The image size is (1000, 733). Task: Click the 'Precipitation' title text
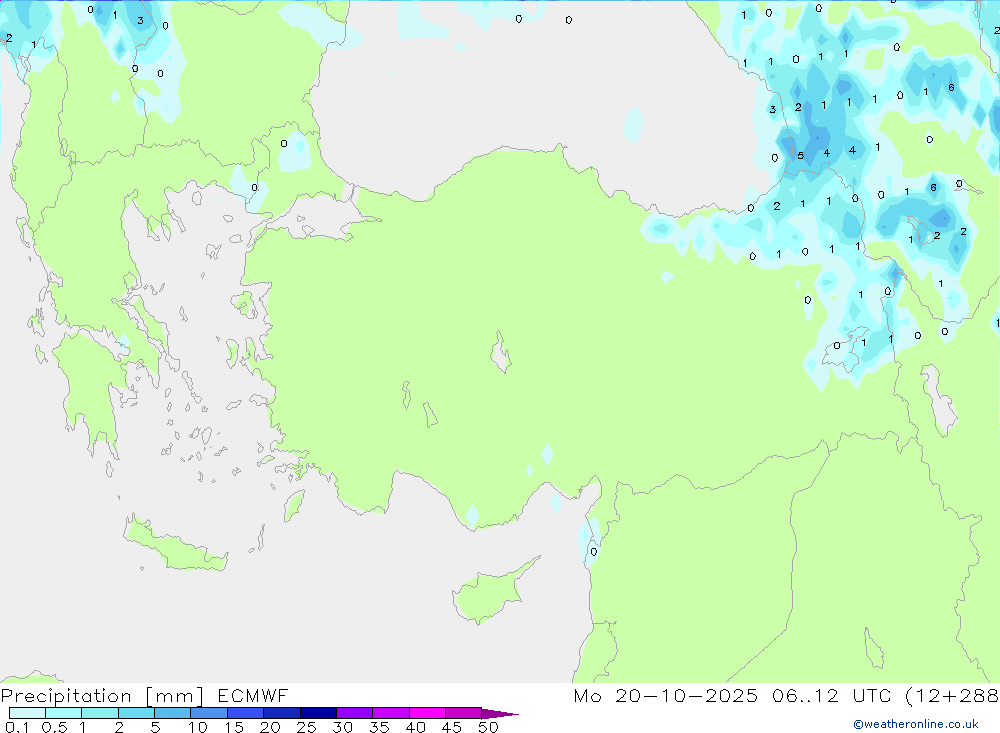coord(66,696)
